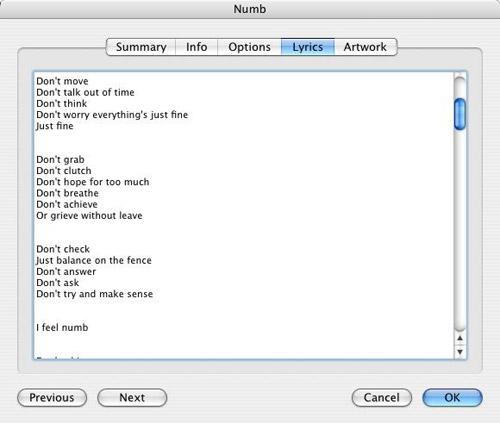Screen dimensions: 500x423
Task: Click the lyrics scrollbar thumb
Action: pyautogui.click(x=460, y=114)
